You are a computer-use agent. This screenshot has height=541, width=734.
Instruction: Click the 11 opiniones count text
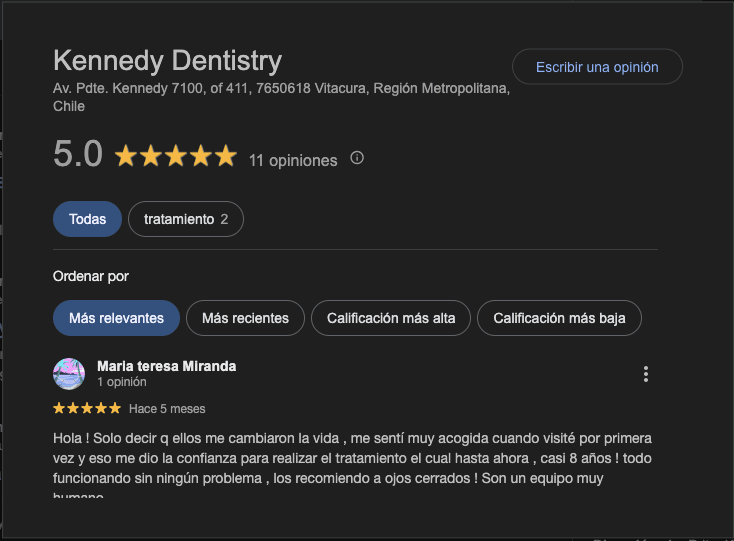tap(293, 160)
